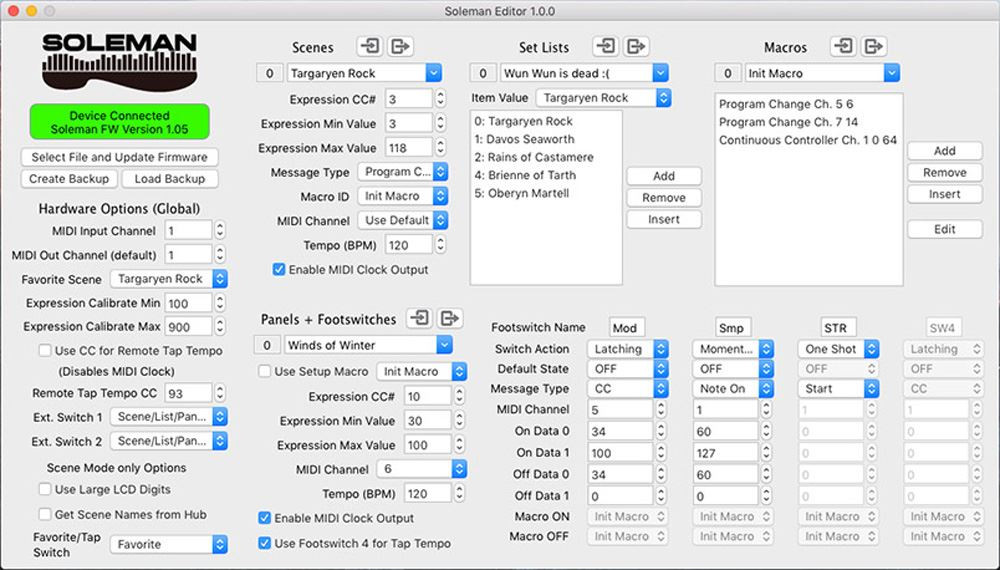This screenshot has width=1000, height=570.
Task: Click the Panels + Footswitches export icon
Action: [x=451, y=318]
